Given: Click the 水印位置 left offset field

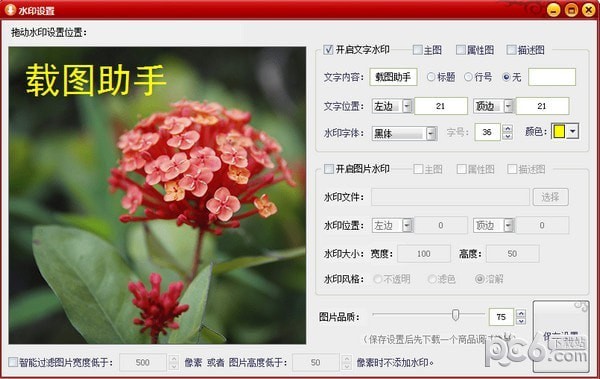Looking at the screenshot, I should 441,225.
